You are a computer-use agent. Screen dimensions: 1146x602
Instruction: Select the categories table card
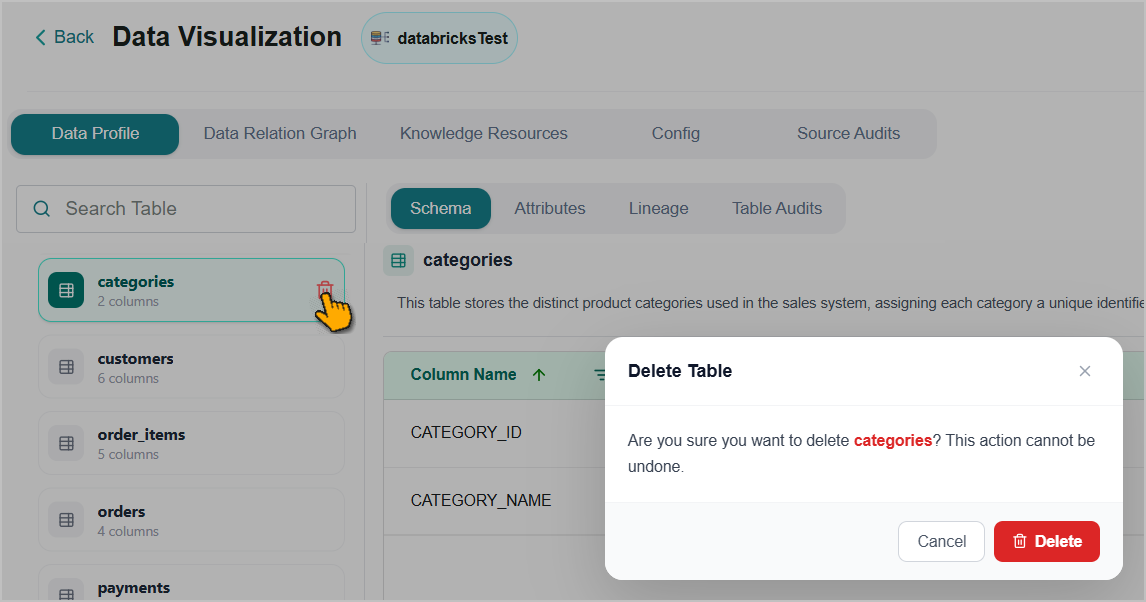pos(191,290)
